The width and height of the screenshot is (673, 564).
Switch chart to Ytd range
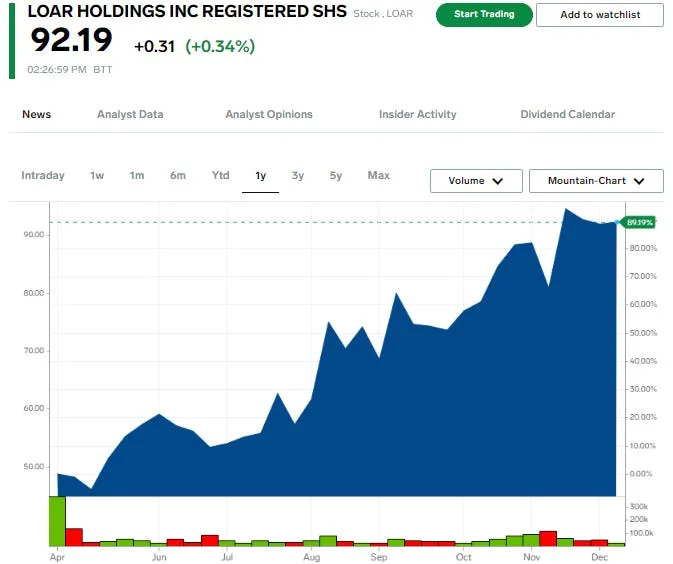coord(221,175)
